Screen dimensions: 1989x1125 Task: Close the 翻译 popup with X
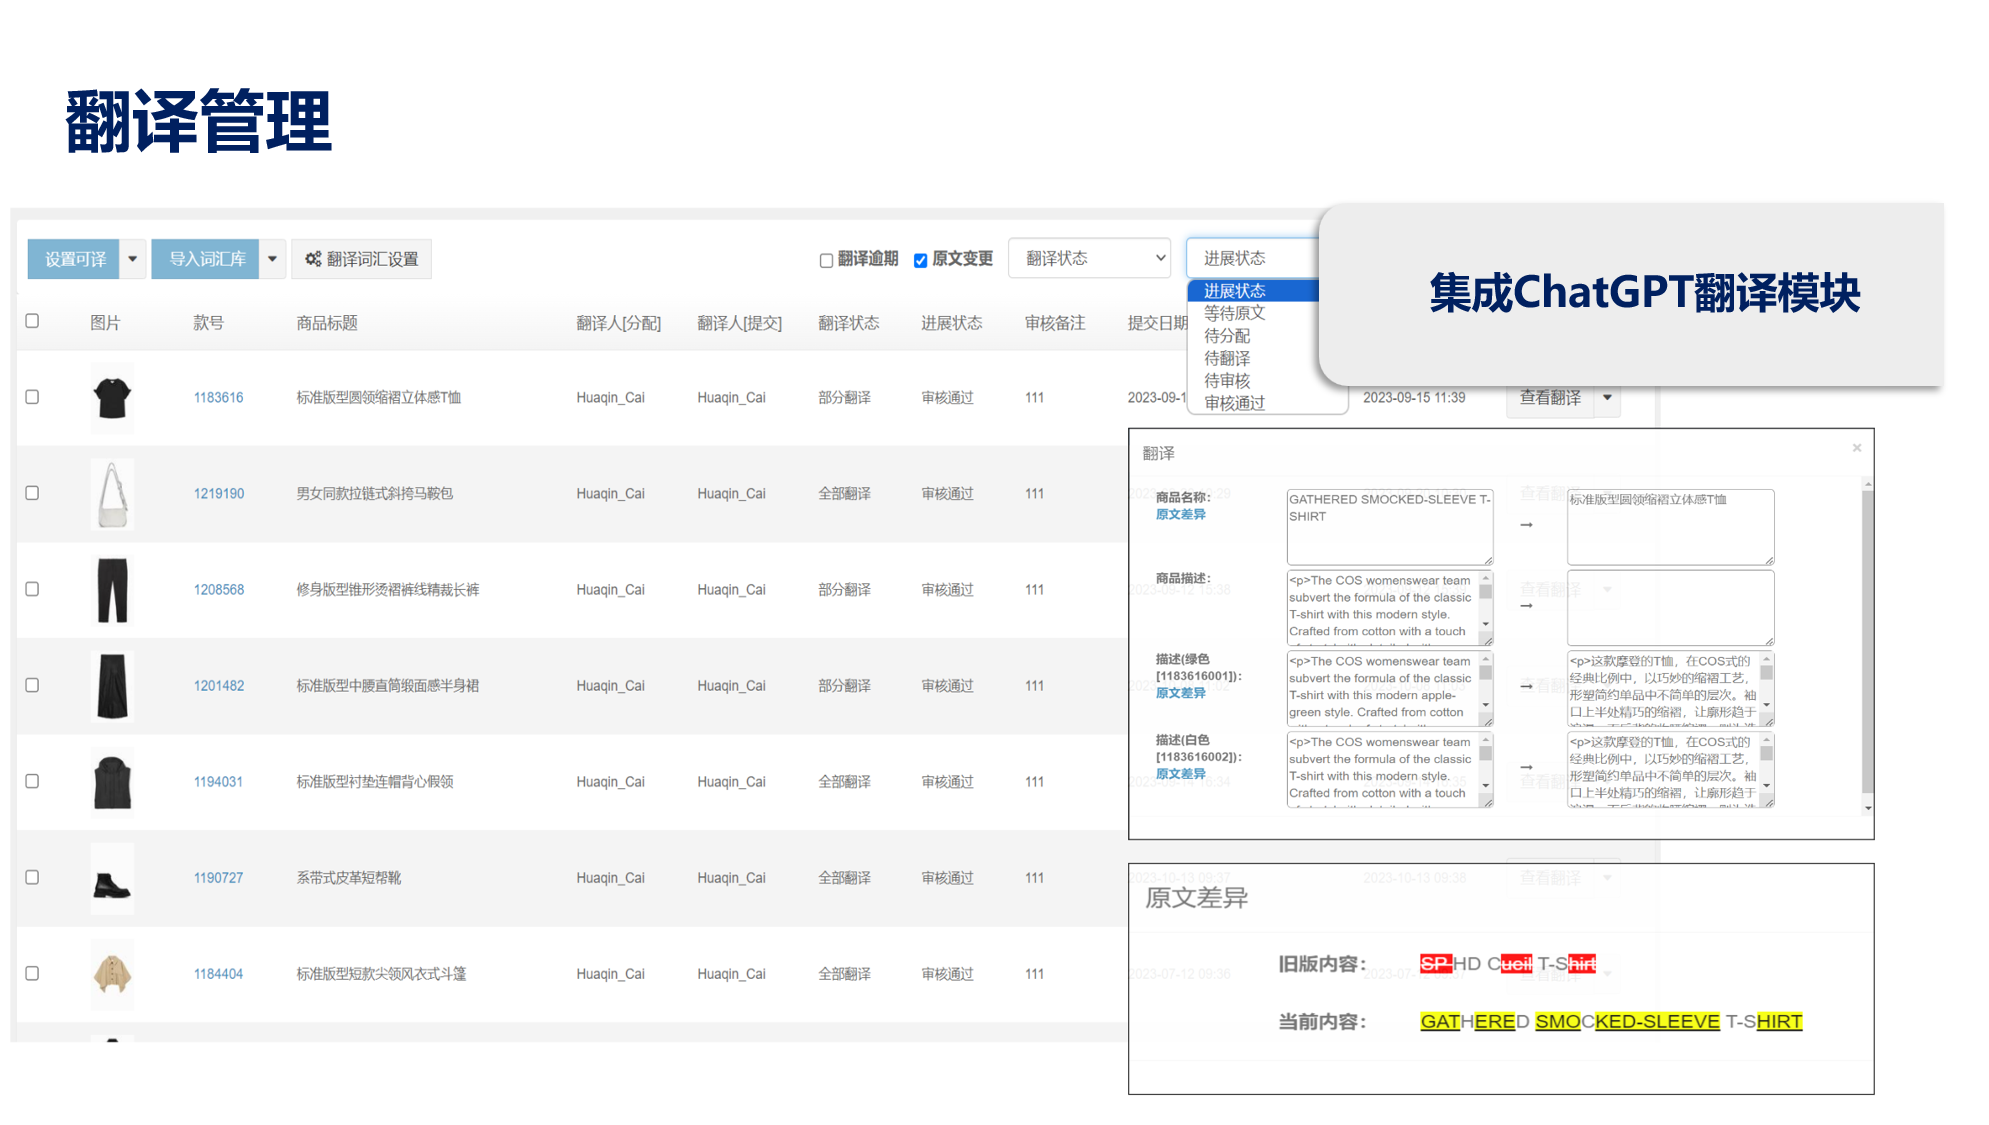coord(1856,448)
